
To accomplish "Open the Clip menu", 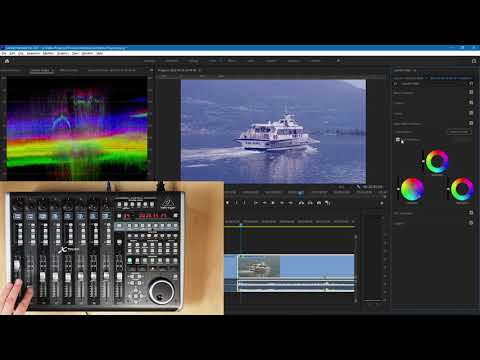I will (x=21, y=53).
